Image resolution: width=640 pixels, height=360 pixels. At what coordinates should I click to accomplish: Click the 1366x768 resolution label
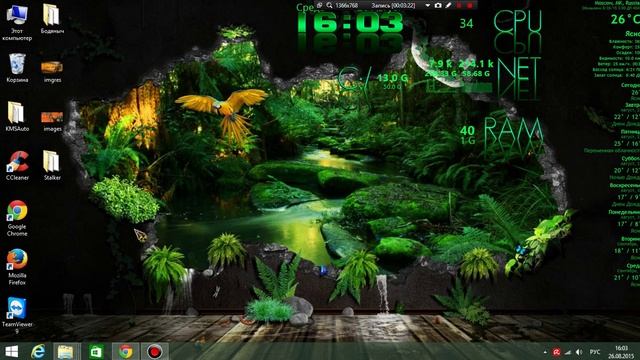(x=347, y=5)
